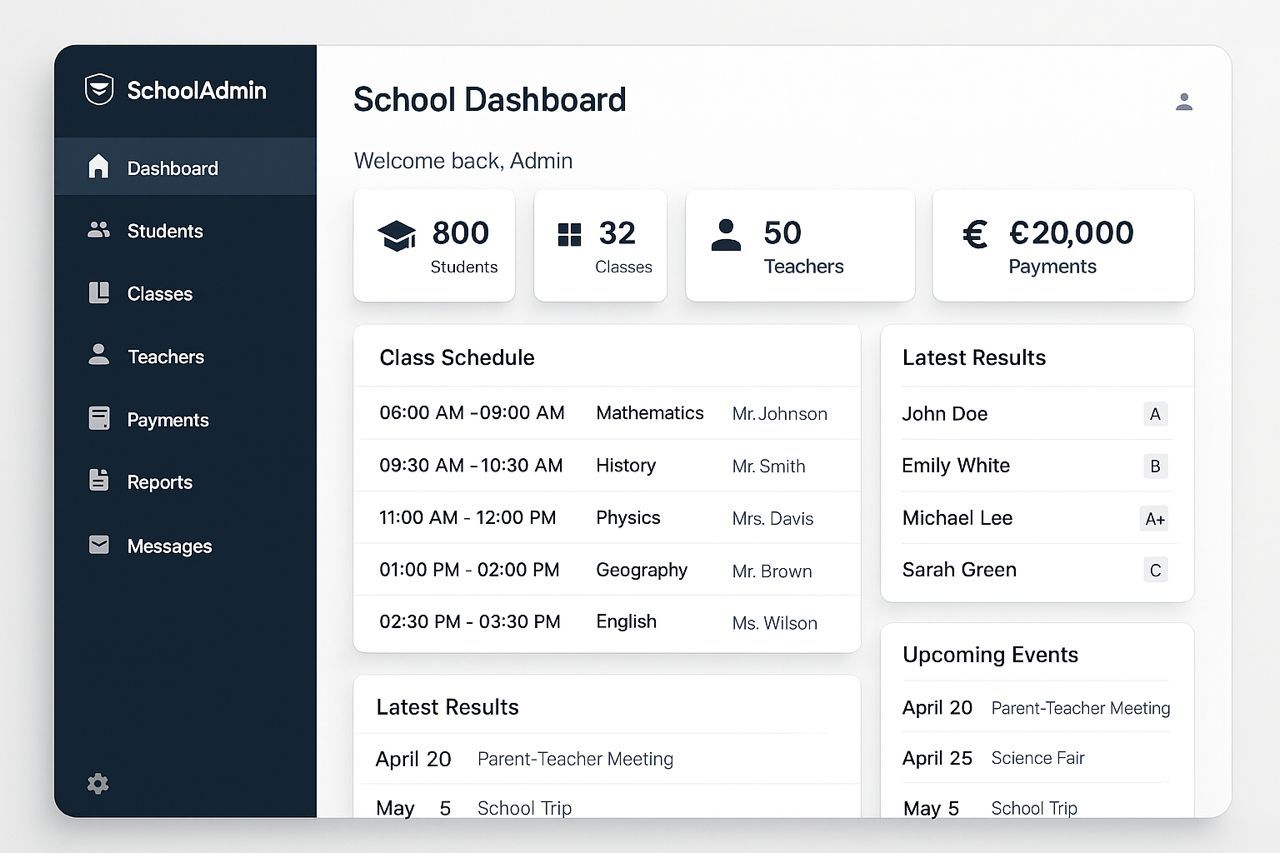Click the Classes book icon in sidebar
The width and height of the screenshot is (1280, 853).
click(x=98, y=293)
